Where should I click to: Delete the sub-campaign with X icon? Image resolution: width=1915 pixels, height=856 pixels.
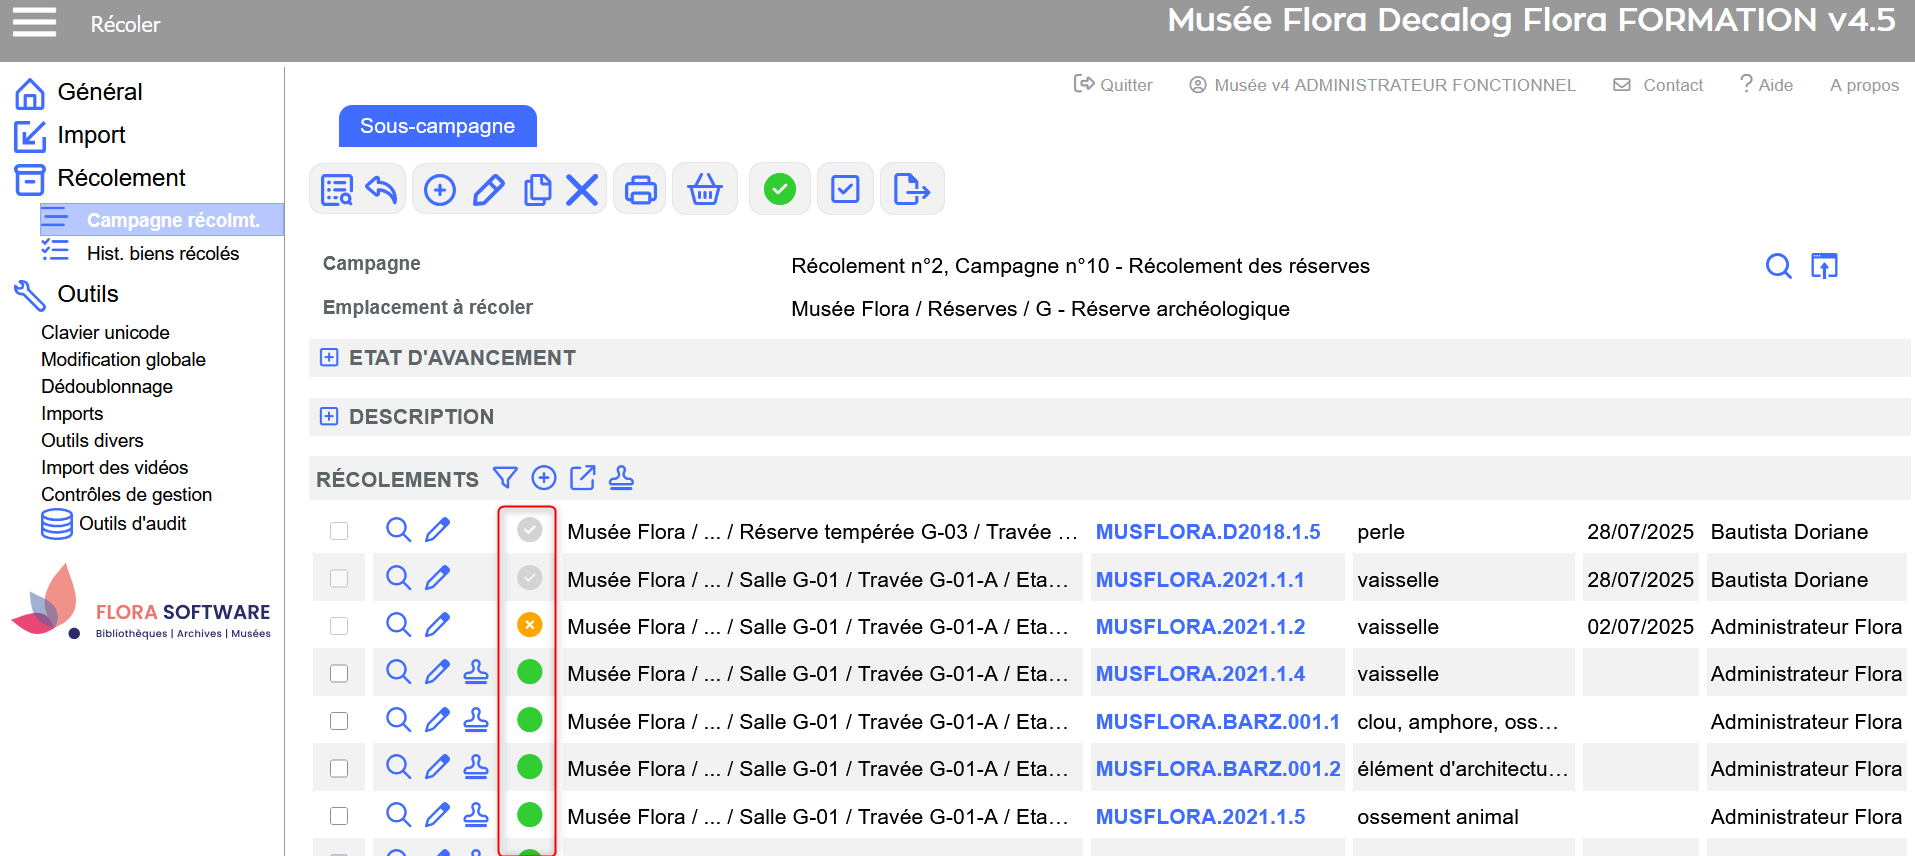pos(582,189)
